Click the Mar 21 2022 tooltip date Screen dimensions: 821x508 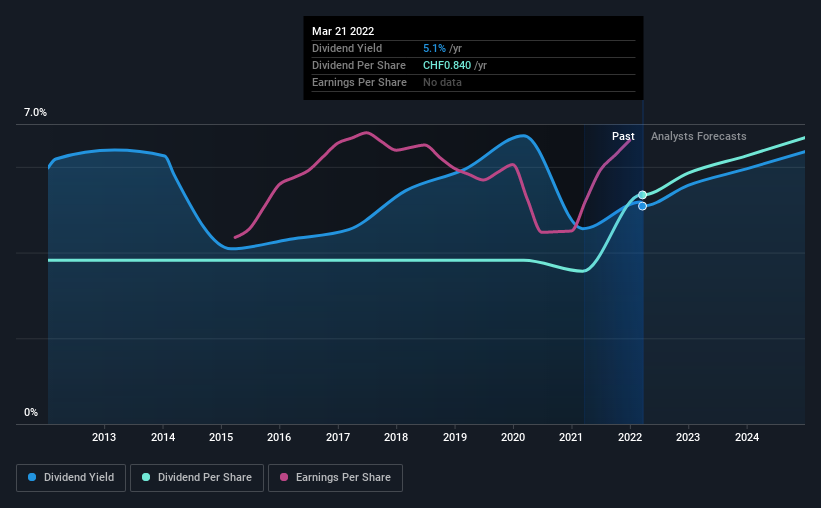tap(343, 31)
